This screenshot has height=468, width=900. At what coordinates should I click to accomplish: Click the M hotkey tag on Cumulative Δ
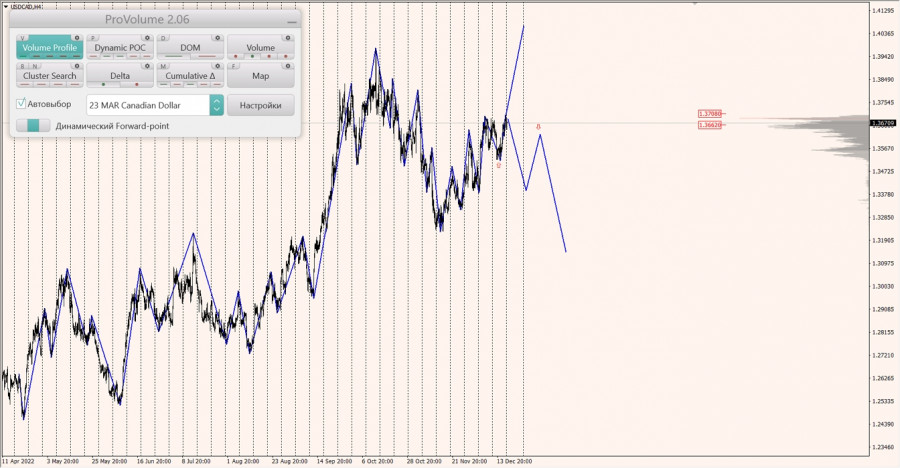click(x=164, y=67)
